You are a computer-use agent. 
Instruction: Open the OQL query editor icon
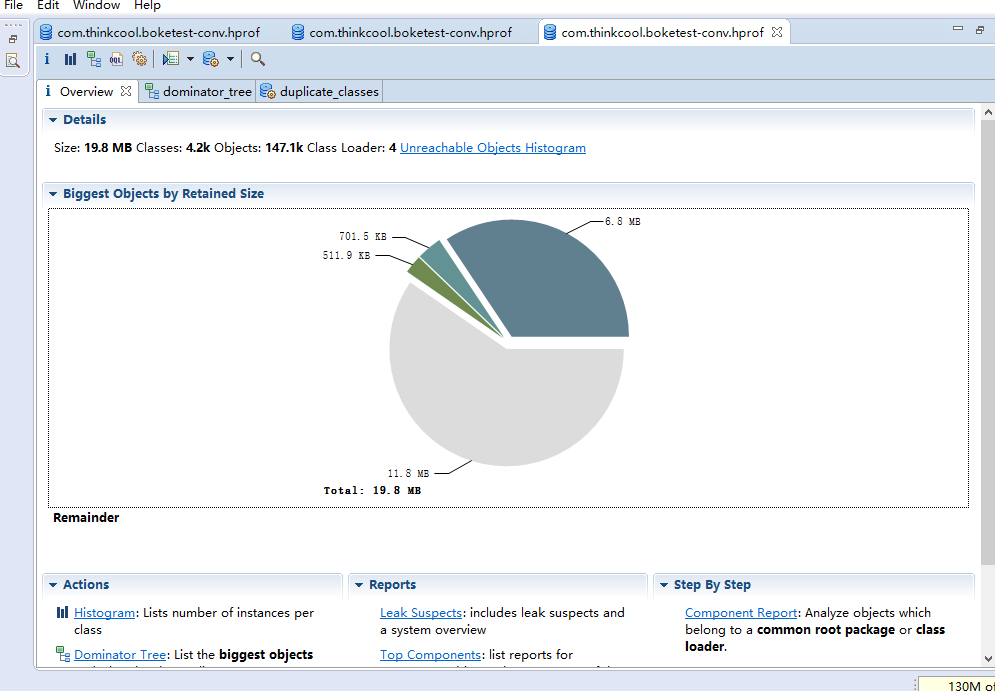point(116,59)
